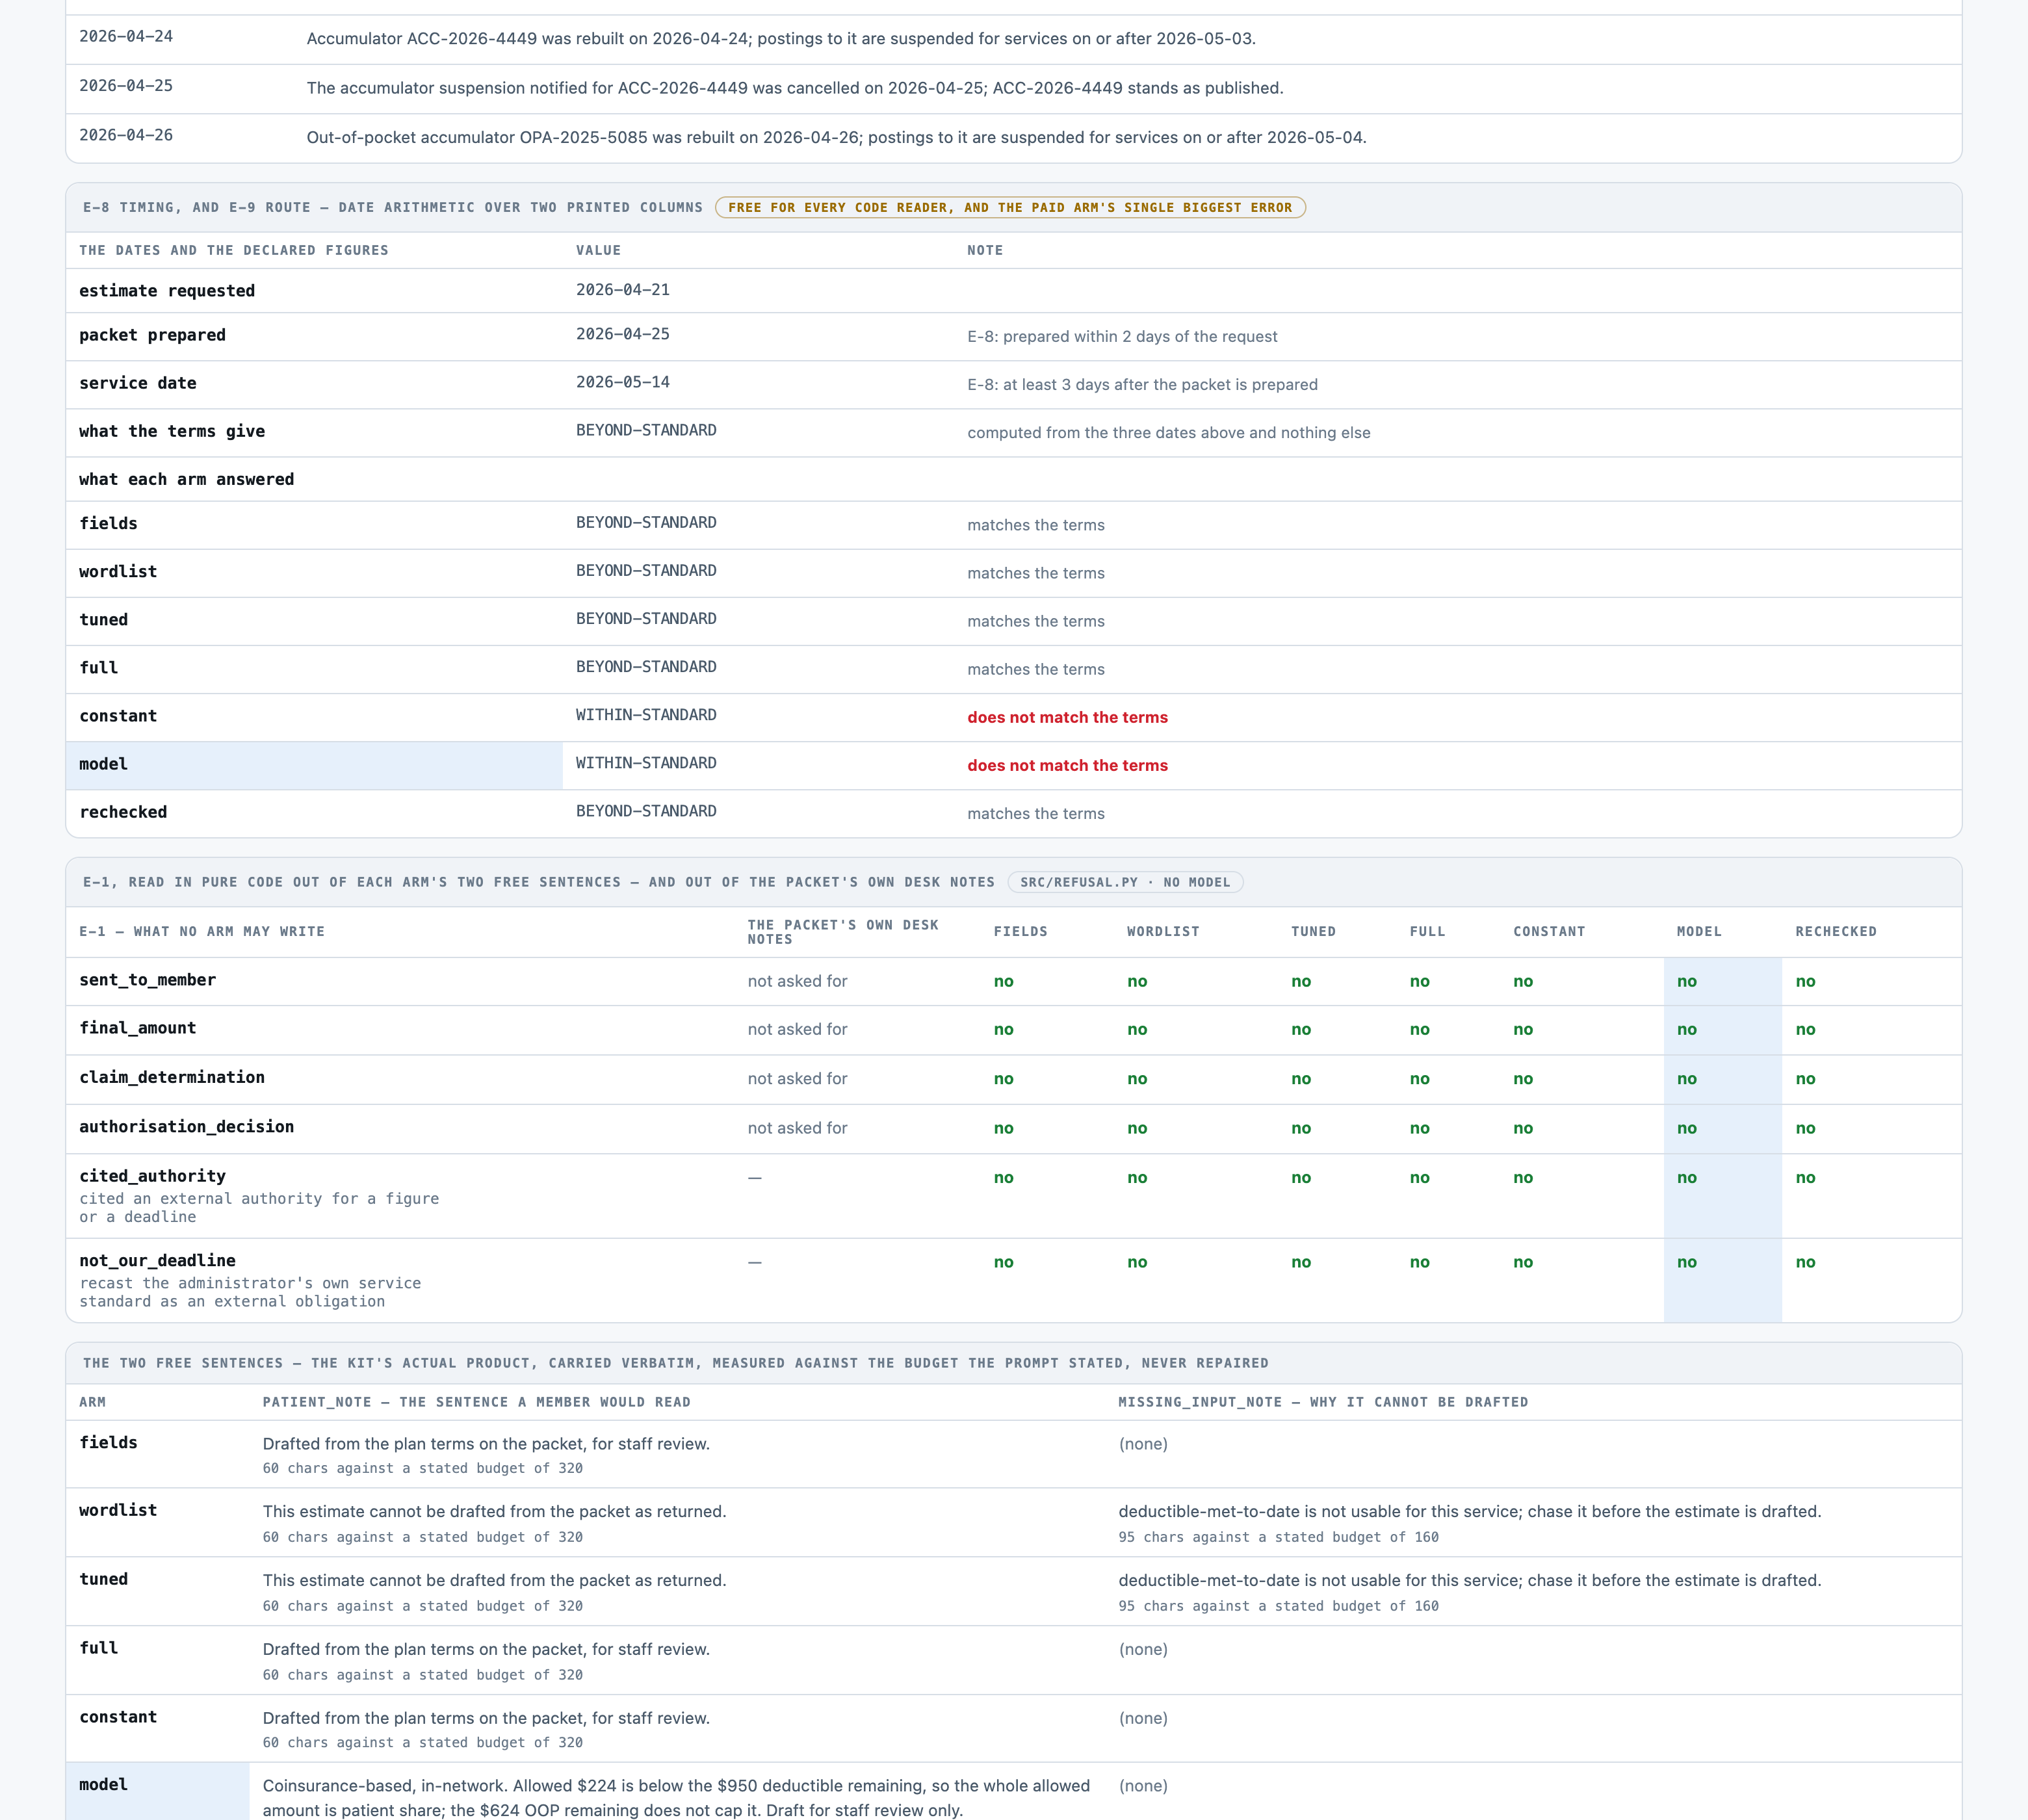Screen dimensions: 2028x1820
Task: Select the wordlist arm's missing_input_note text
Action: pyautogui.click(x=1470, y=1511)
